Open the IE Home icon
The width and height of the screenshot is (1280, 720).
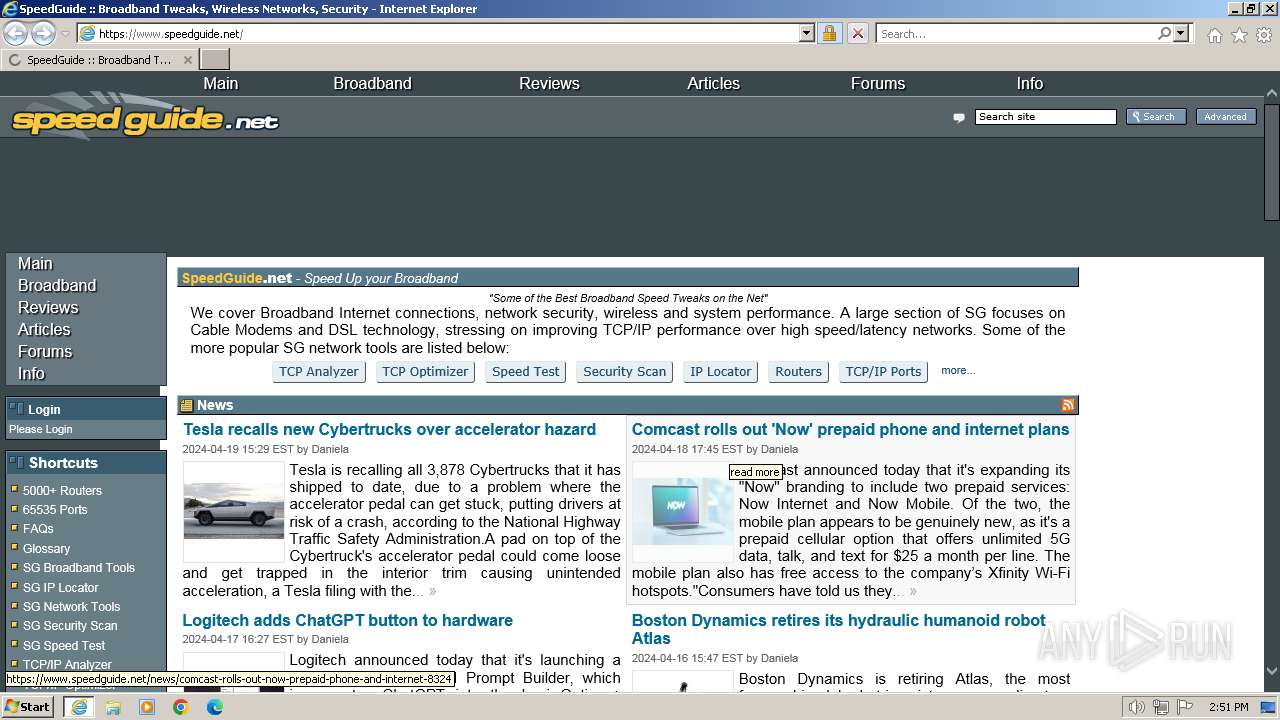[1214, 35]
